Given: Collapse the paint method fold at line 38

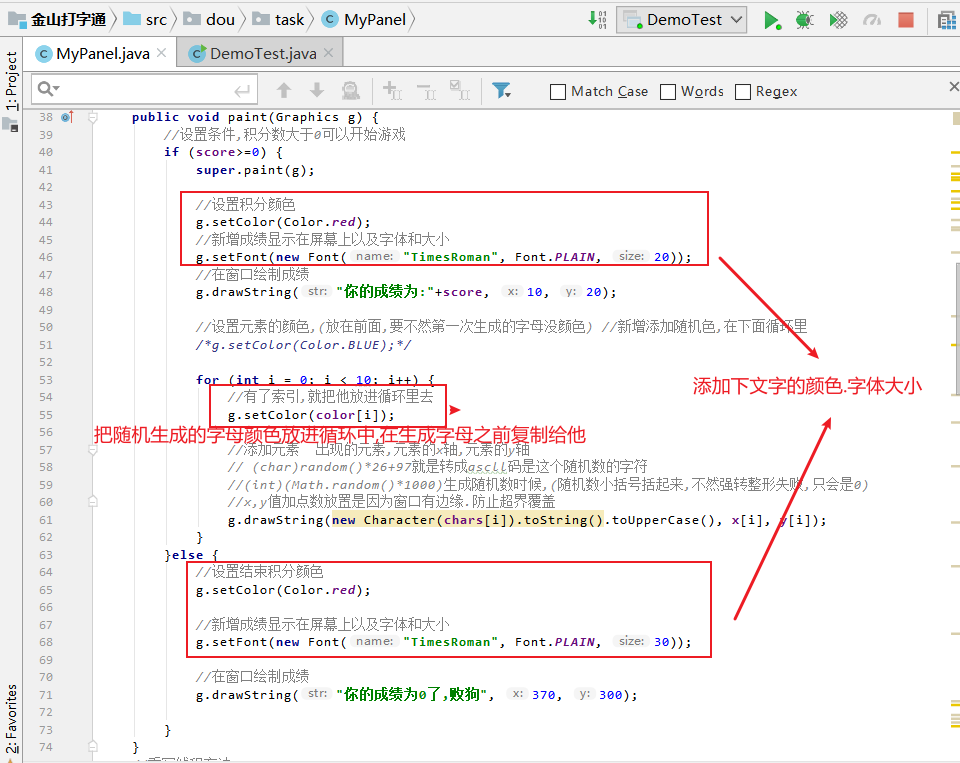Looking at the screenshot, I should [x=92, y=116].
